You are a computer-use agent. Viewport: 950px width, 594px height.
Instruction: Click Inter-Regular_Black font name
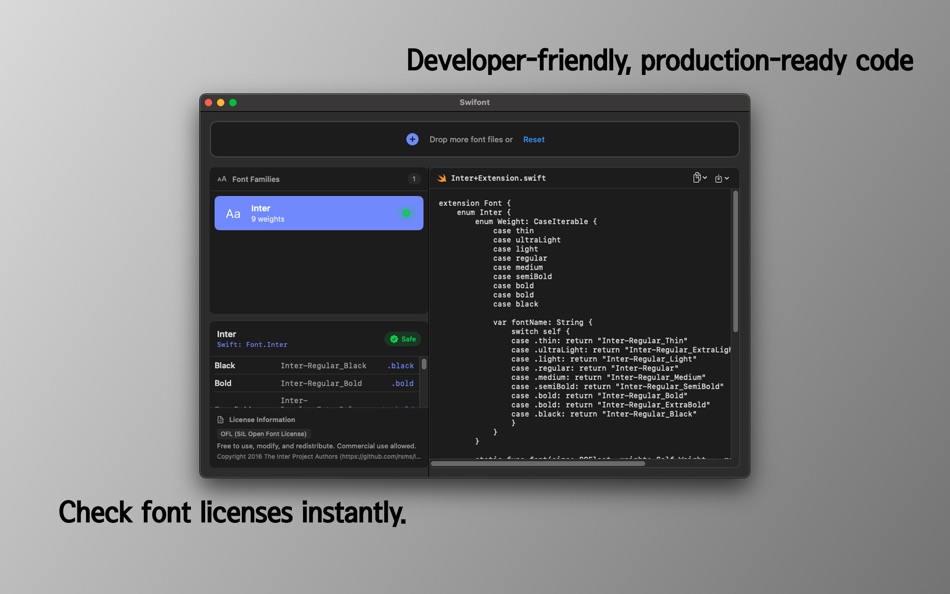click(324, 365)
